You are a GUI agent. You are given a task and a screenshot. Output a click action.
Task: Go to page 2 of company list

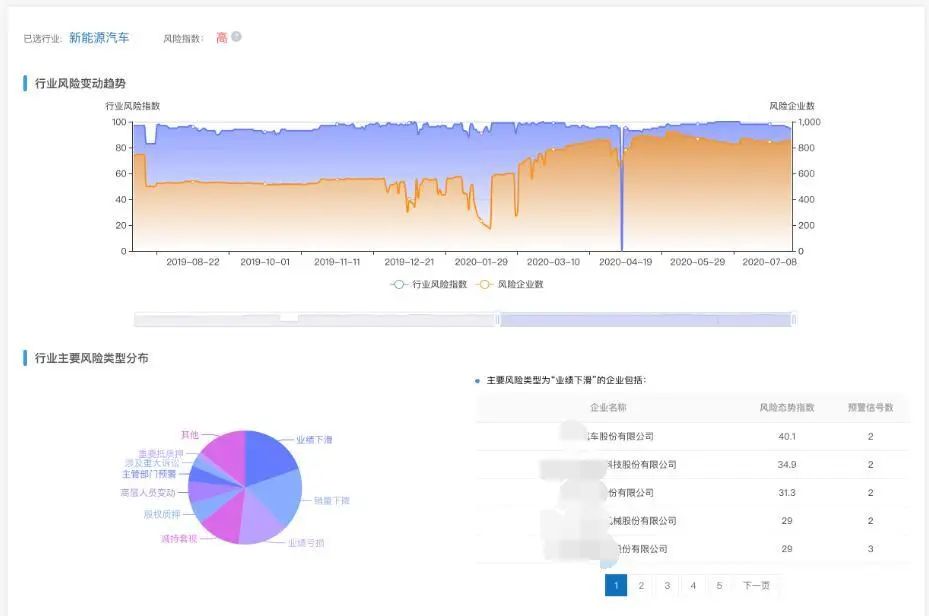coord(641,586)
